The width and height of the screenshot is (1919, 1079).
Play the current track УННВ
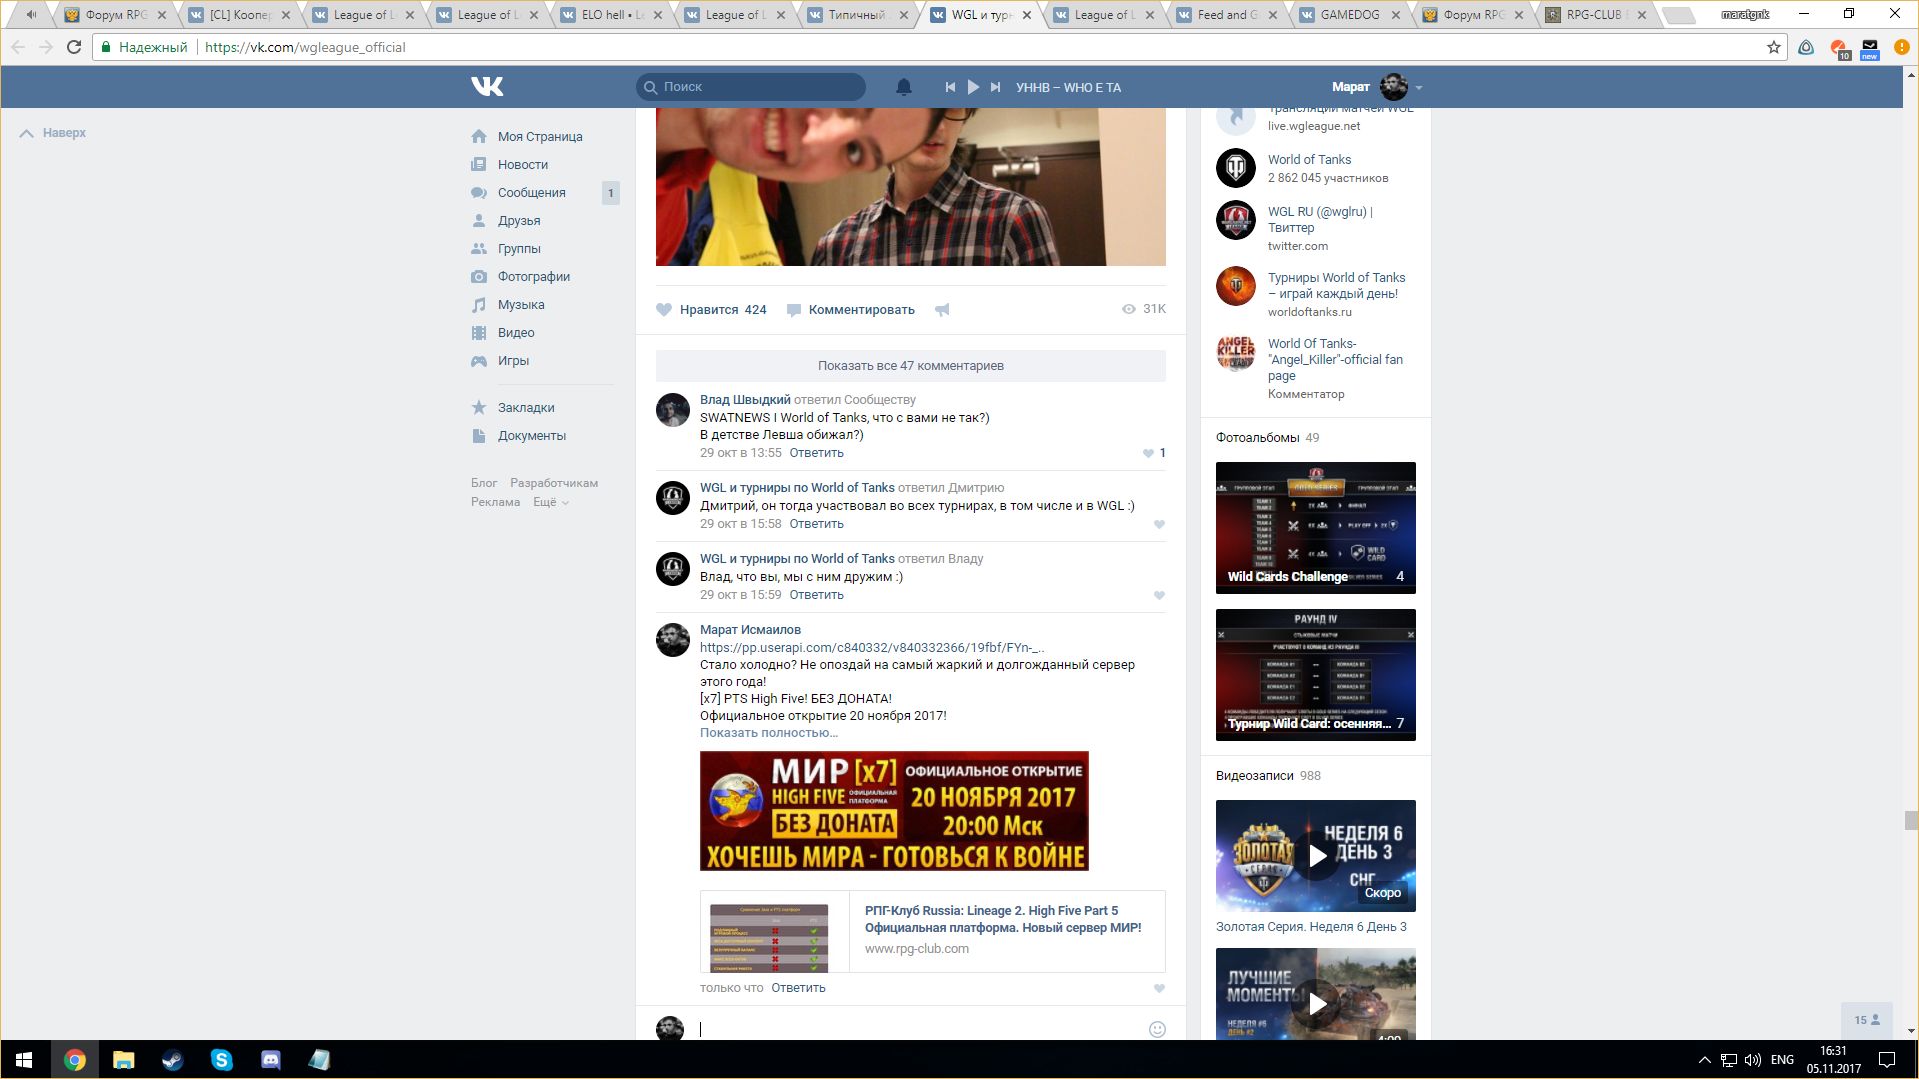click(x=973, y=87)
